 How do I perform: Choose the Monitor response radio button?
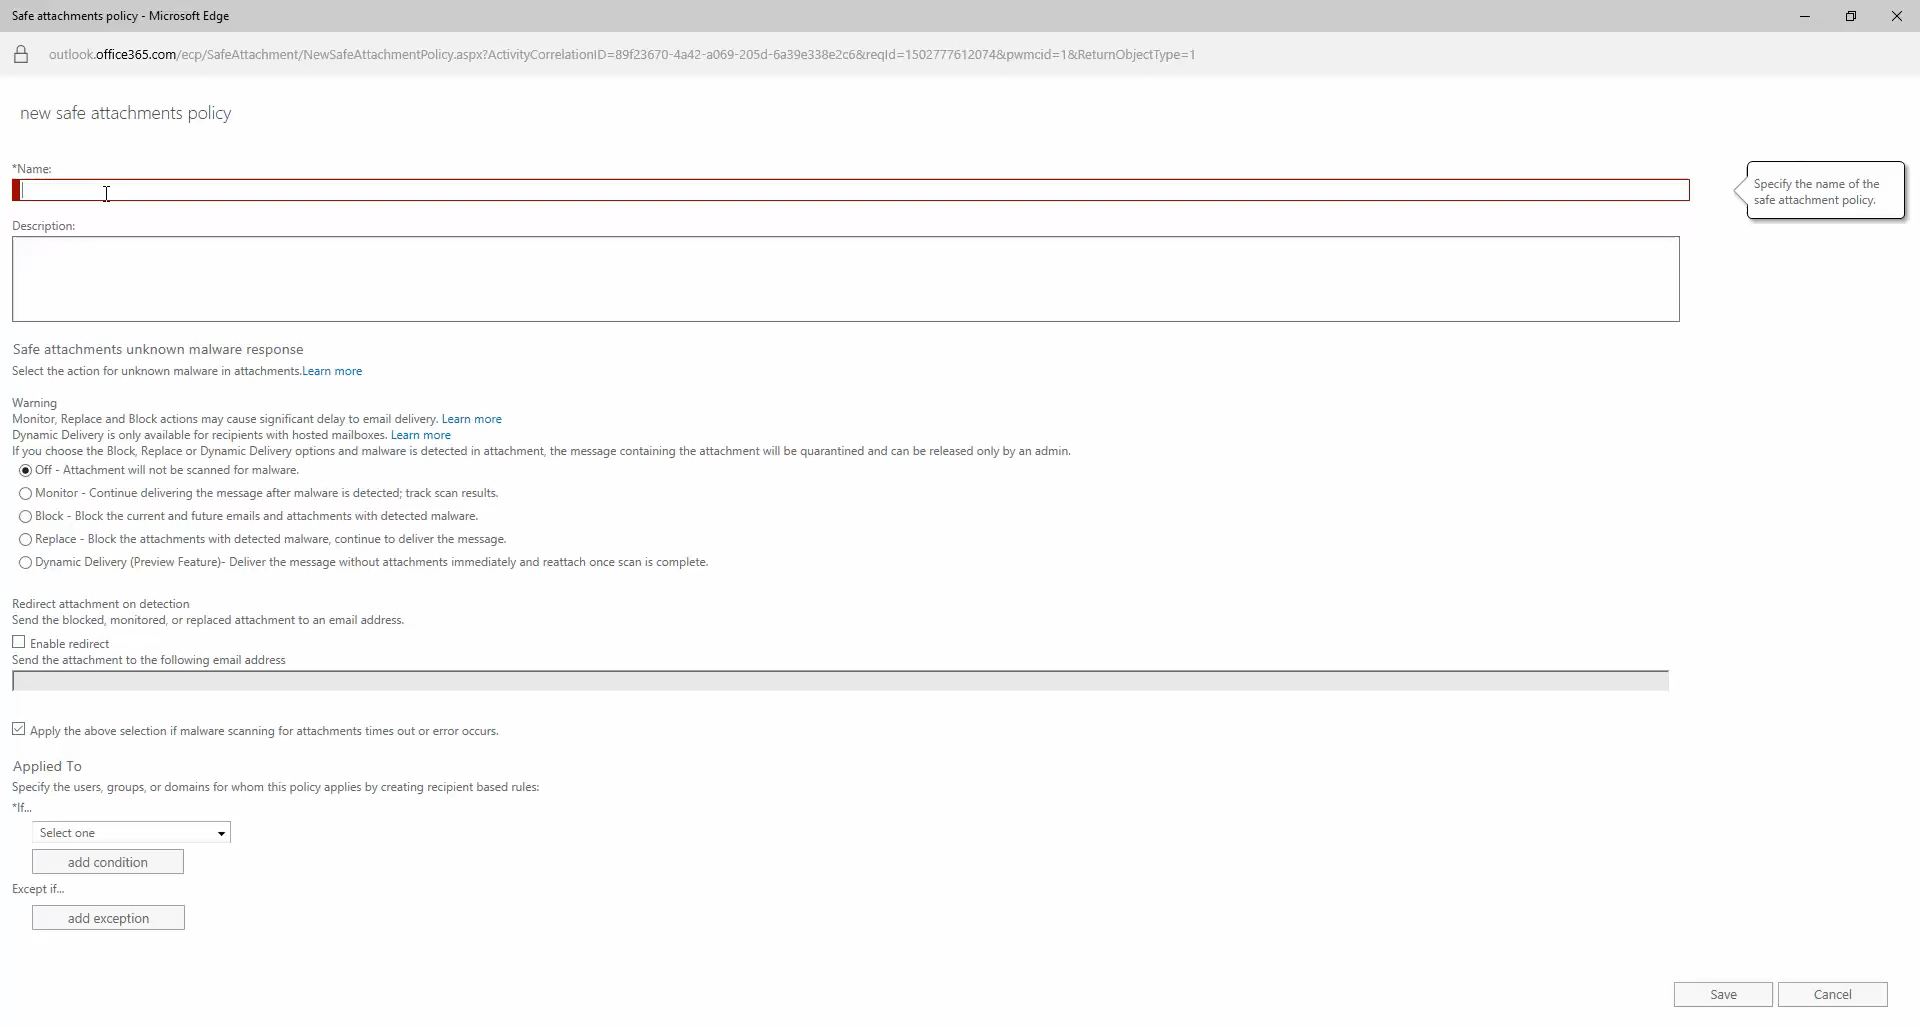(26, 494)
